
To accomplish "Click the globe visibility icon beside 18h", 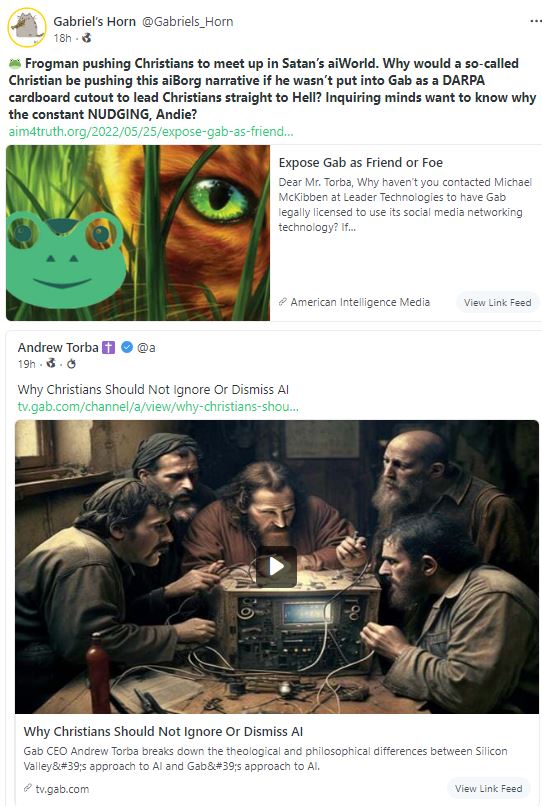I will point(86,38).
